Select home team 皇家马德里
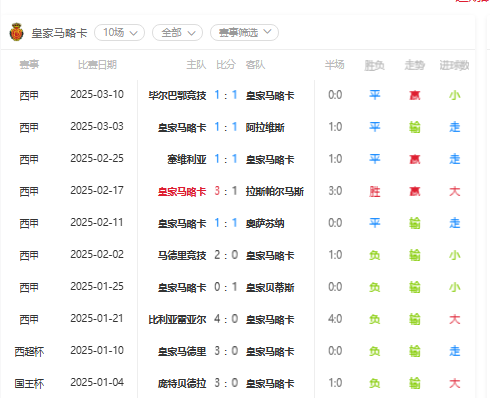The width and height of the screenshot is (490, 398). pos(182,351)
